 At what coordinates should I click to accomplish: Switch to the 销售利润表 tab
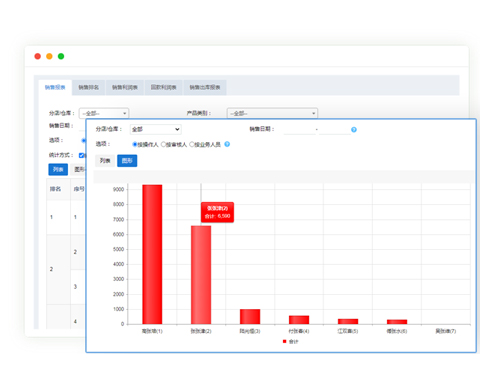click(125, 87)
